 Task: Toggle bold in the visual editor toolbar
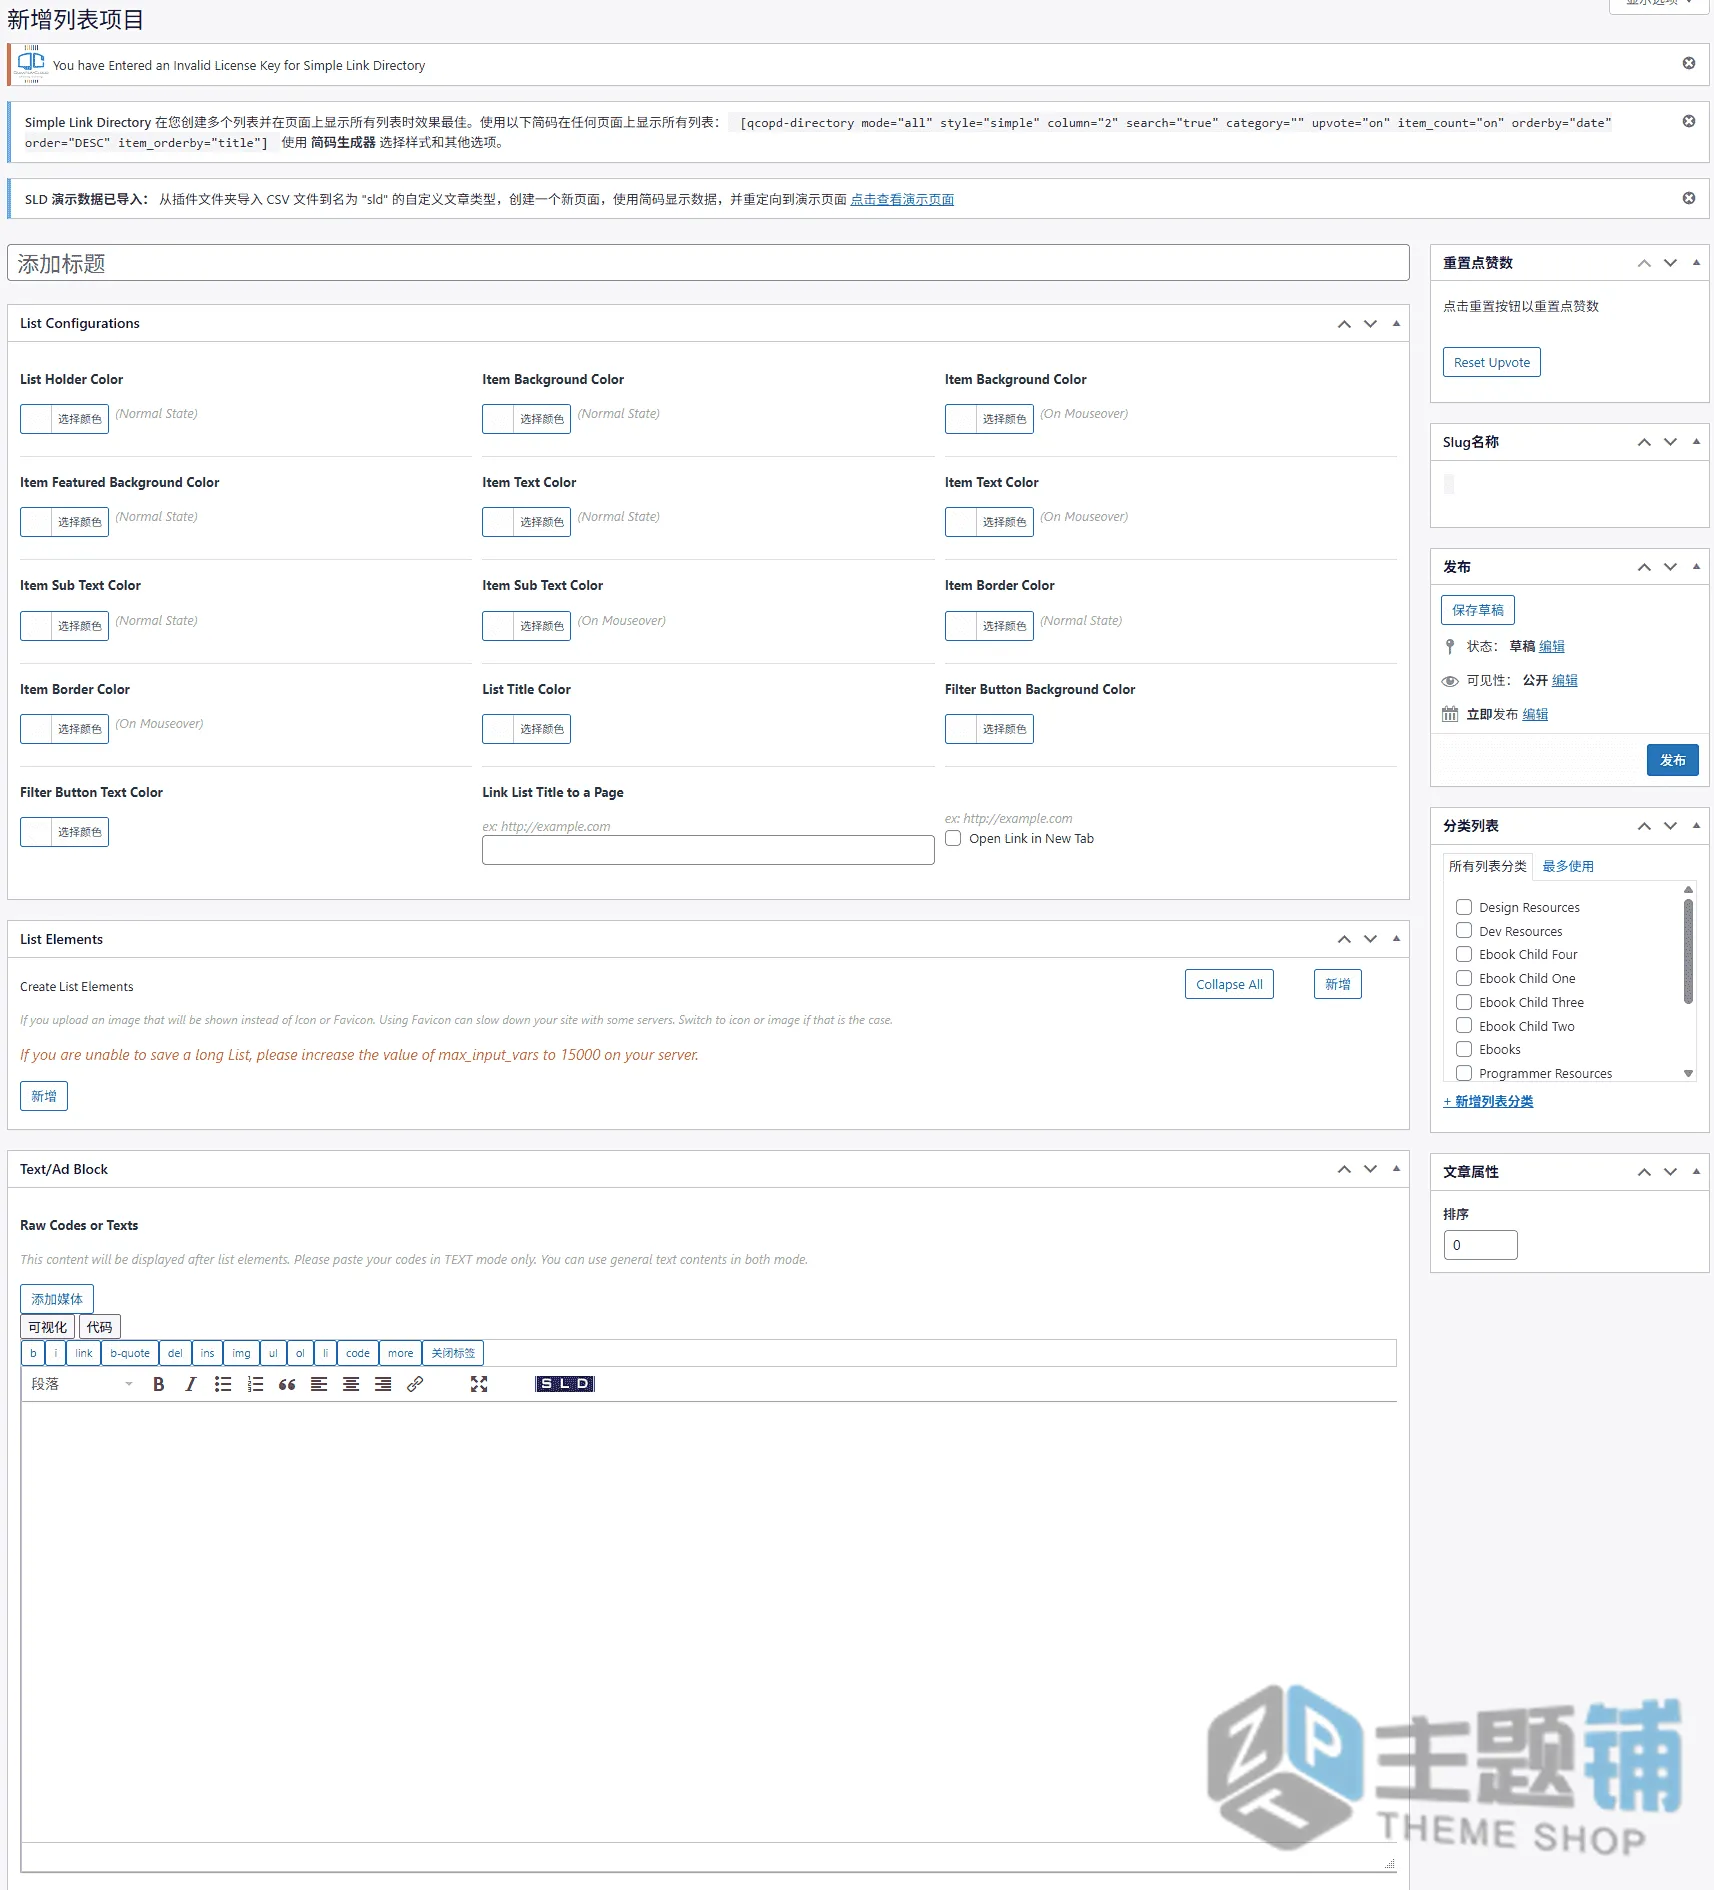point(158,1384)
